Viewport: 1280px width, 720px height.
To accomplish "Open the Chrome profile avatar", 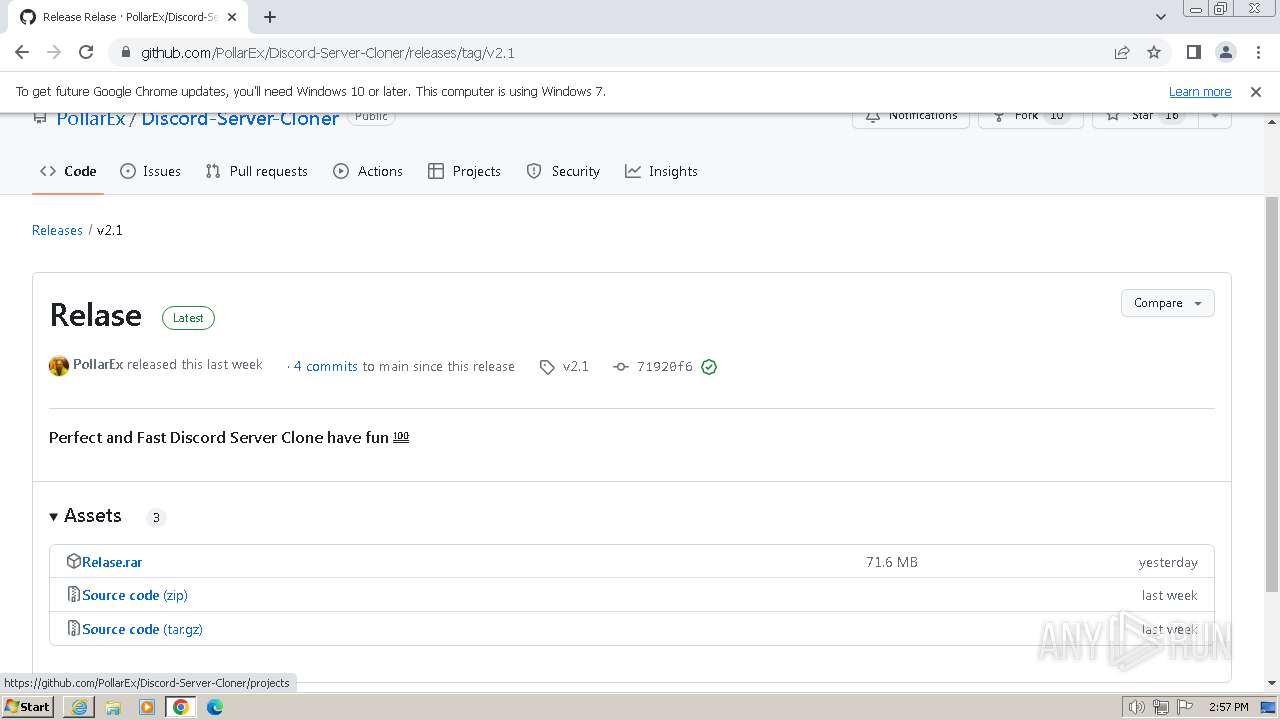I will pos(1225,52).
